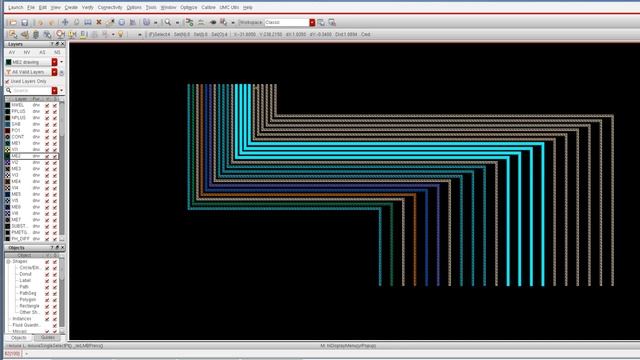Open the Launch menu
Viewport: 640px width, 360px height.
(16, 7)
